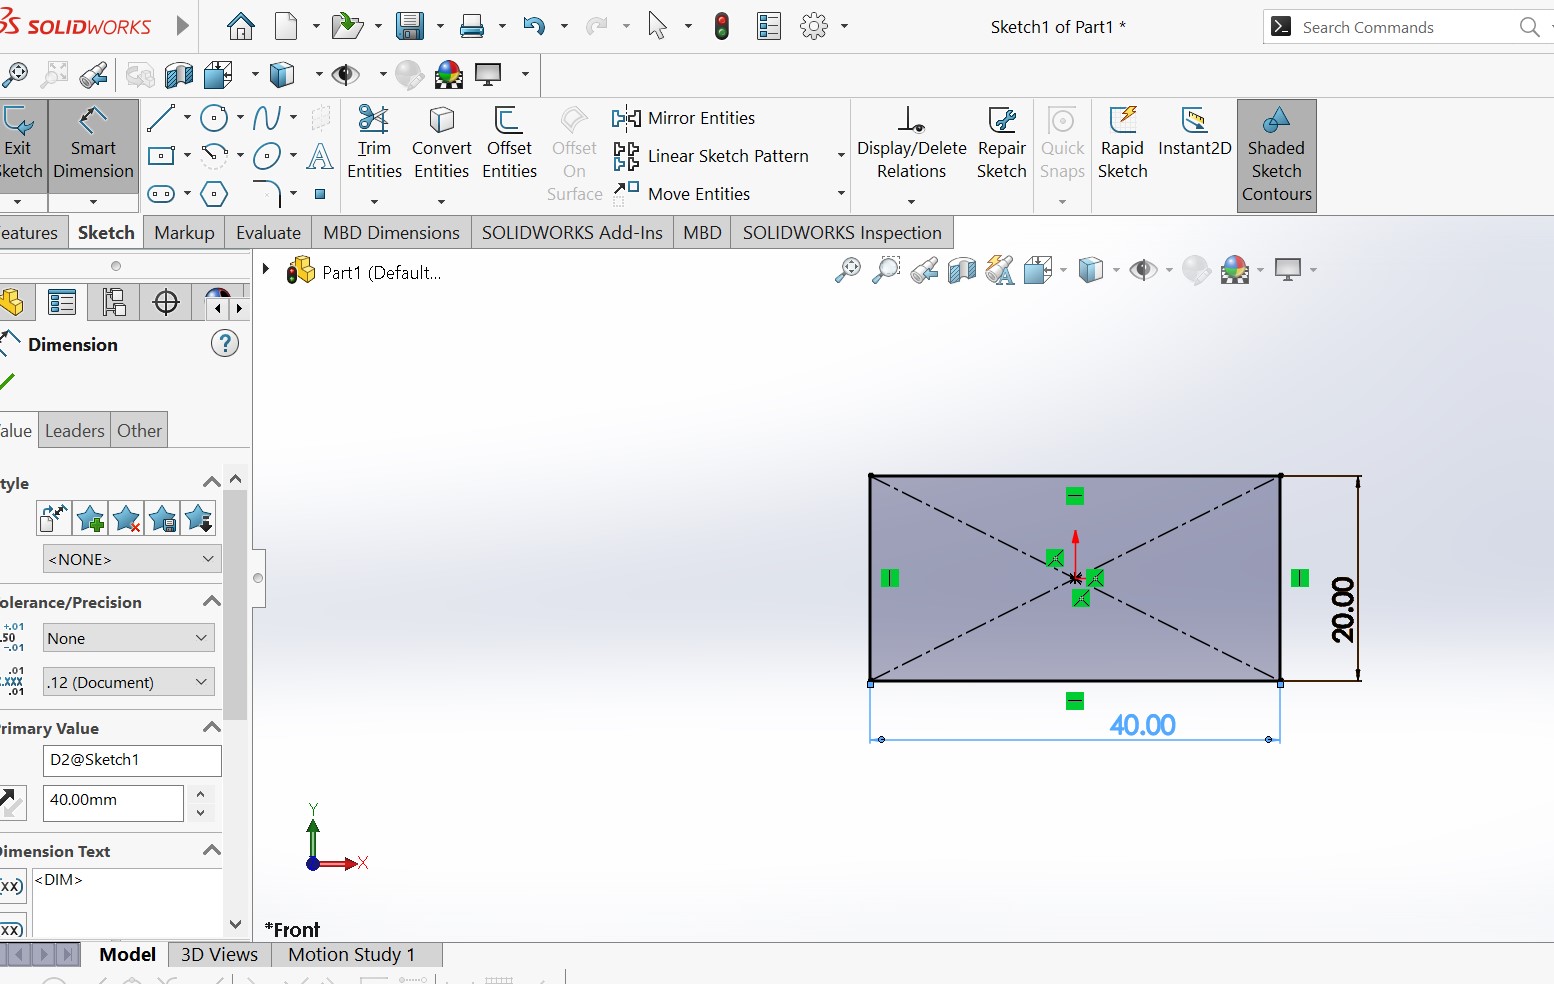Open the Style <NONE> dropdown

[131, 559]
